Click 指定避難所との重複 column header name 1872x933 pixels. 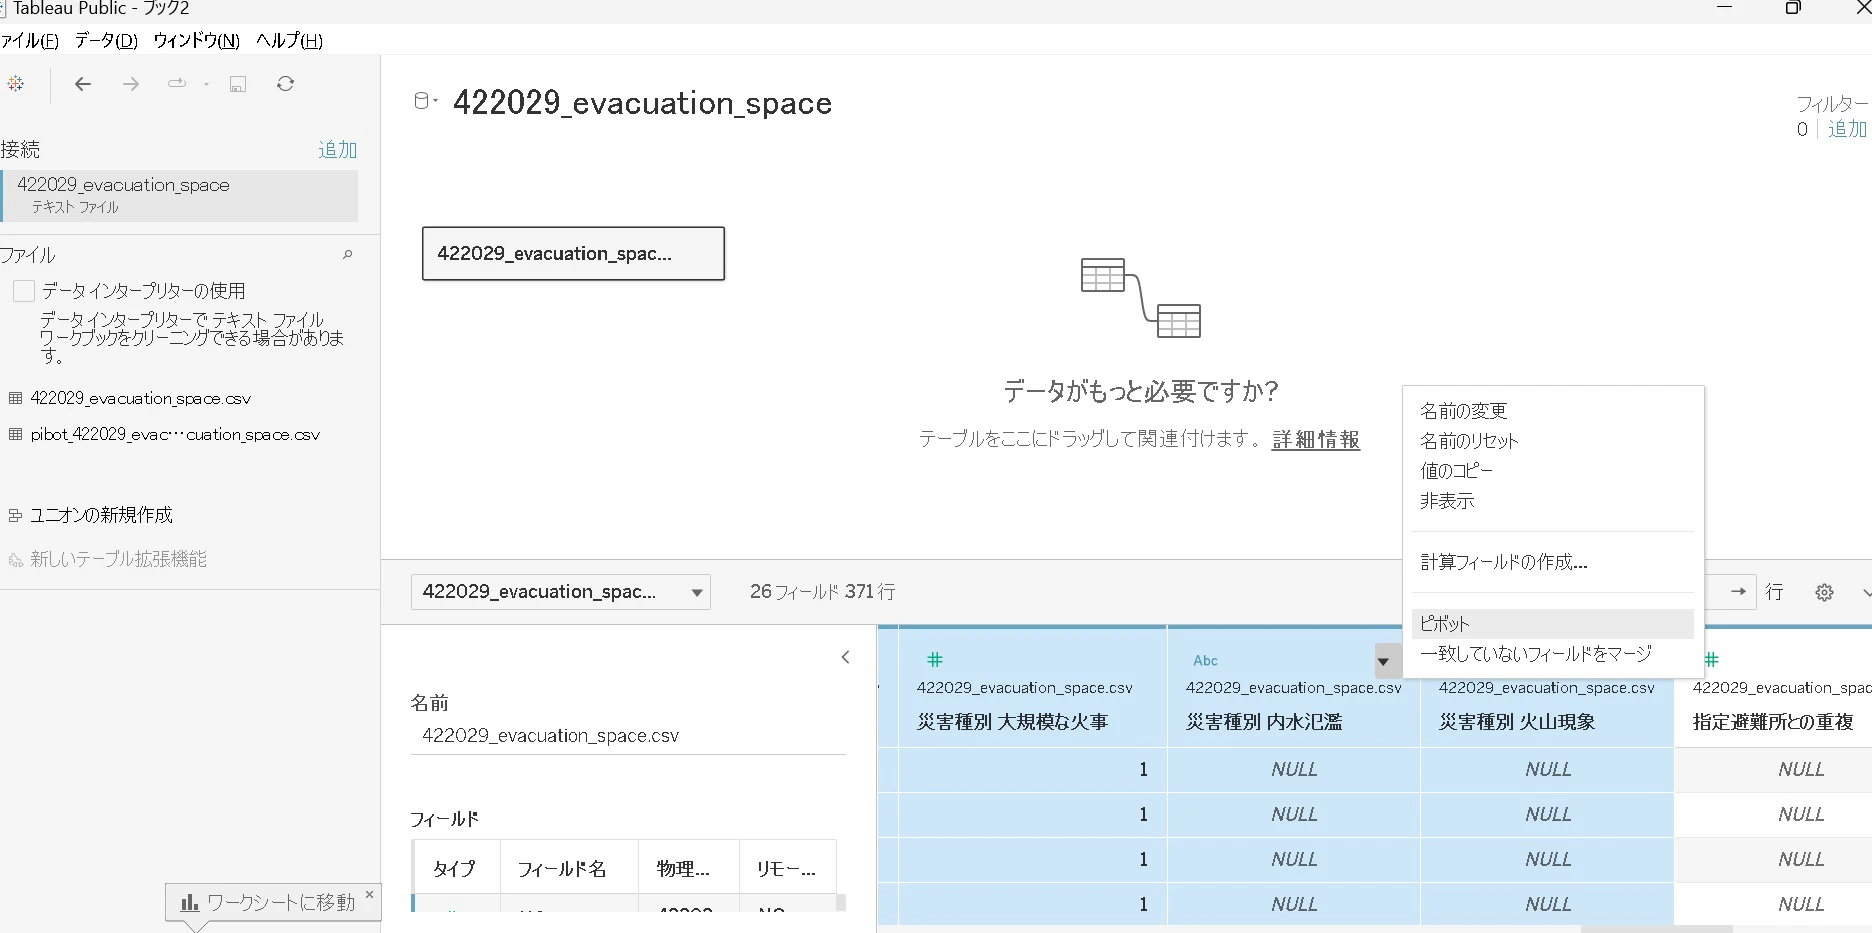(1773, 722)
